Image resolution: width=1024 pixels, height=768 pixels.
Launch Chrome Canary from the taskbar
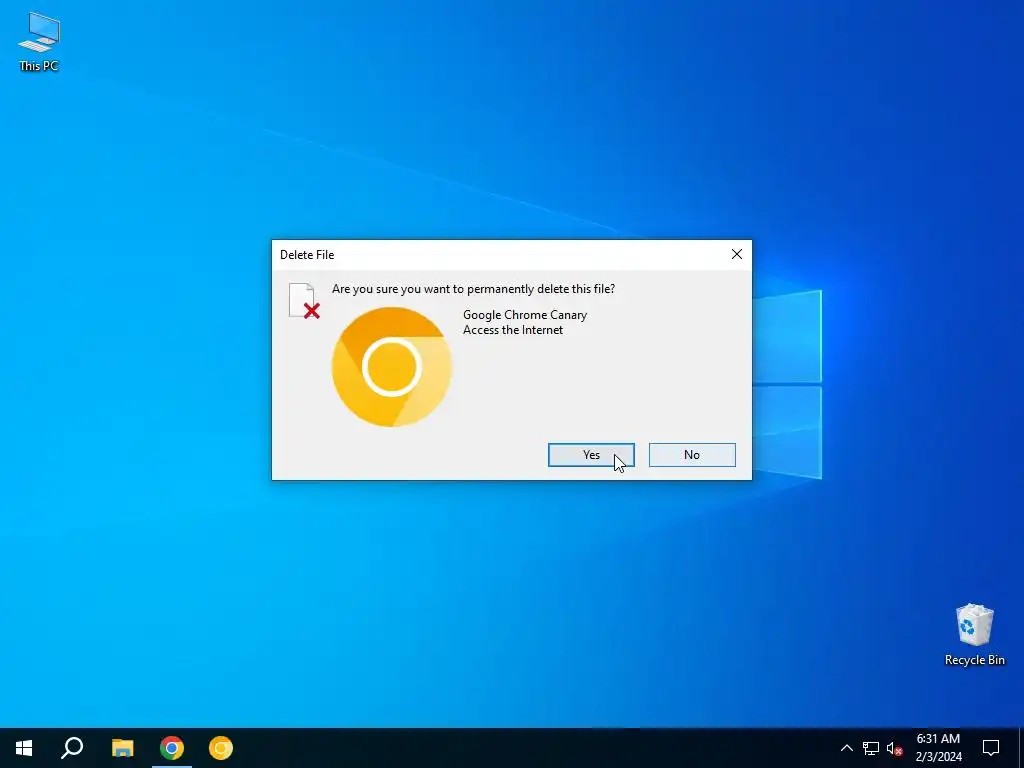(x=221, y=748)
